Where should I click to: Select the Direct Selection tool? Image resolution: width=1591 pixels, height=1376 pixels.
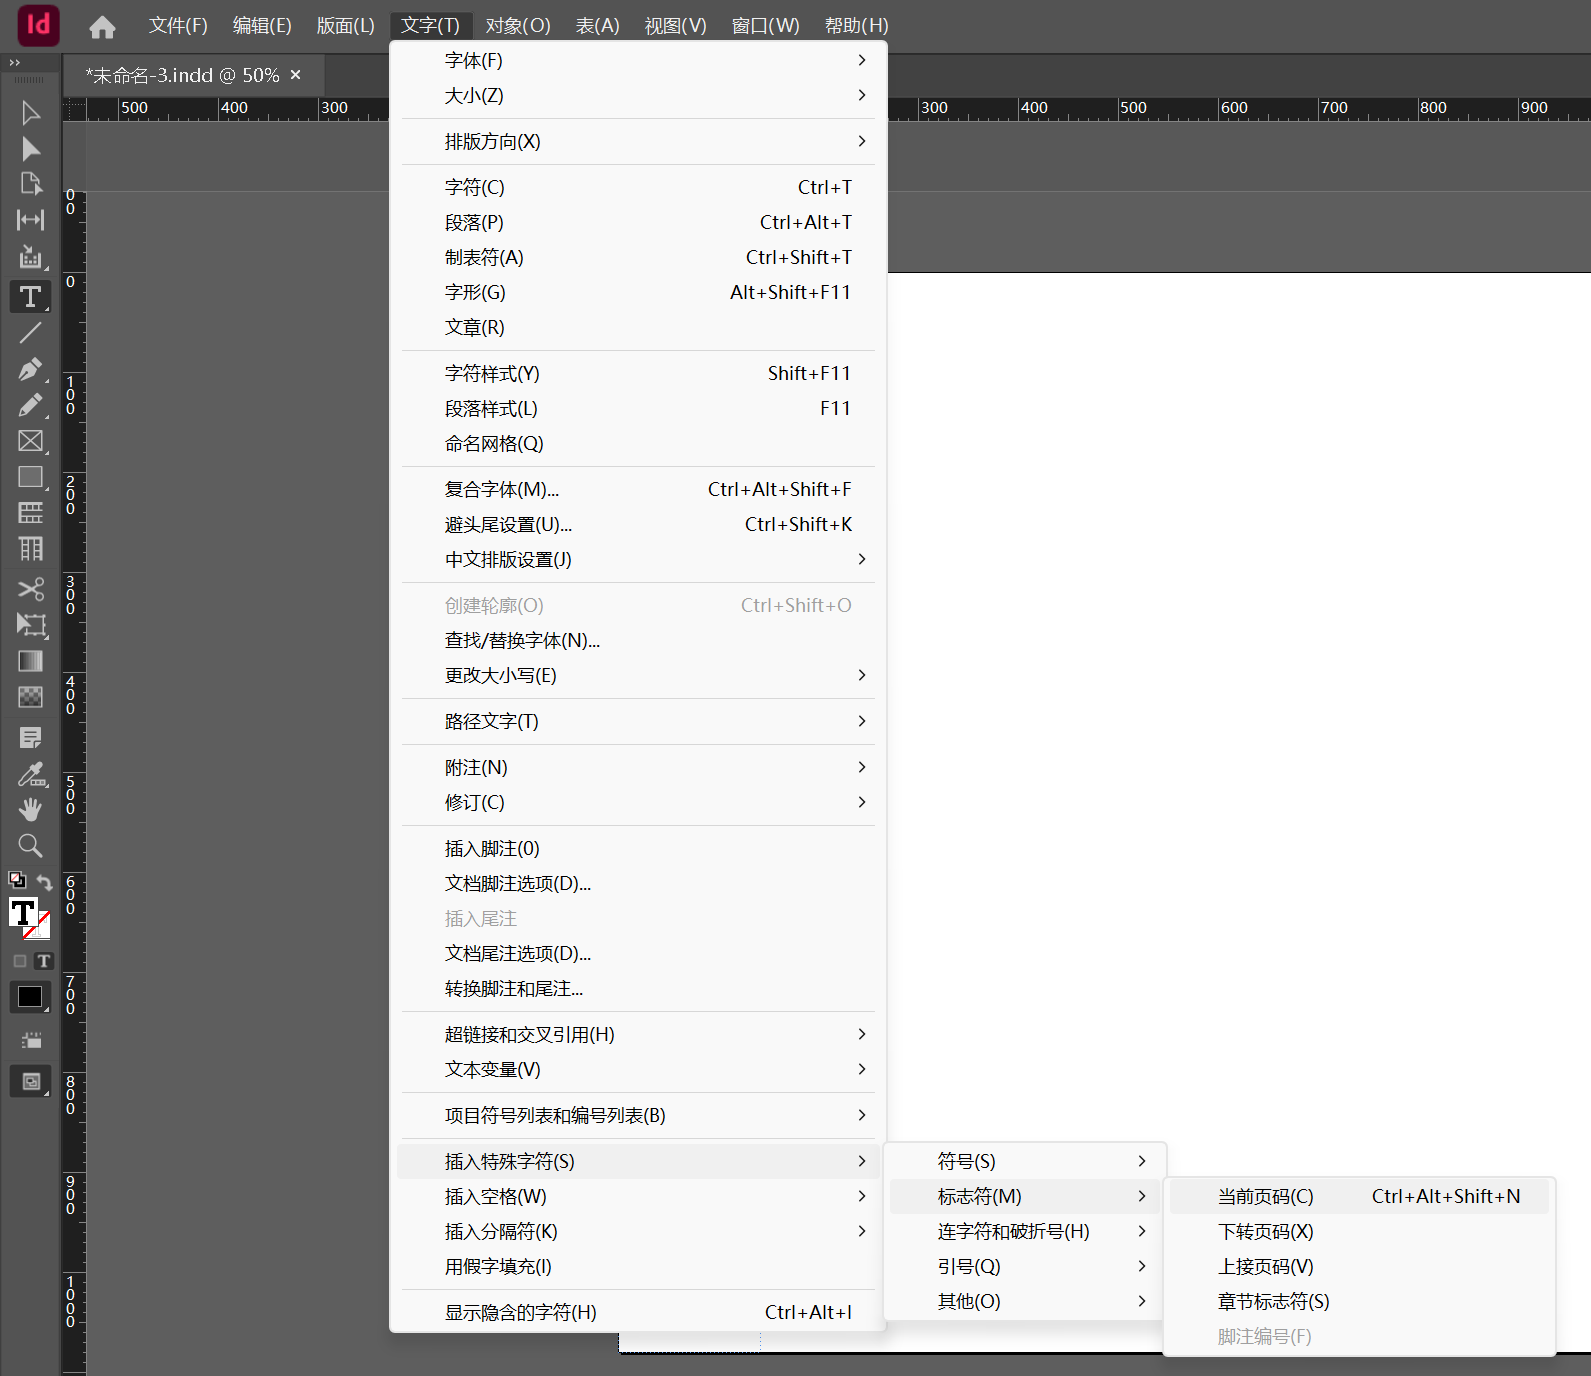[30, 149]
